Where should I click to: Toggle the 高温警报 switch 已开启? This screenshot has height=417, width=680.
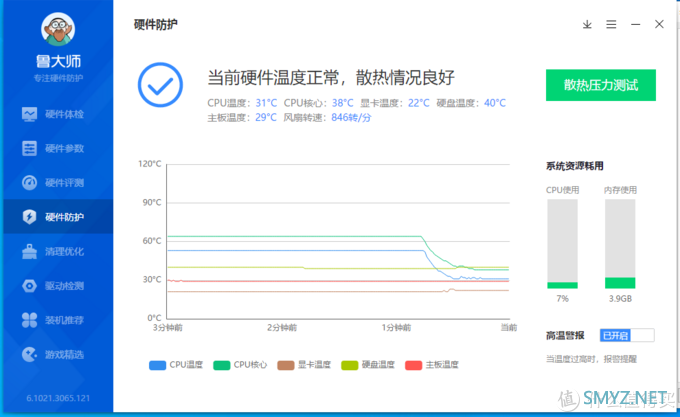627,335
